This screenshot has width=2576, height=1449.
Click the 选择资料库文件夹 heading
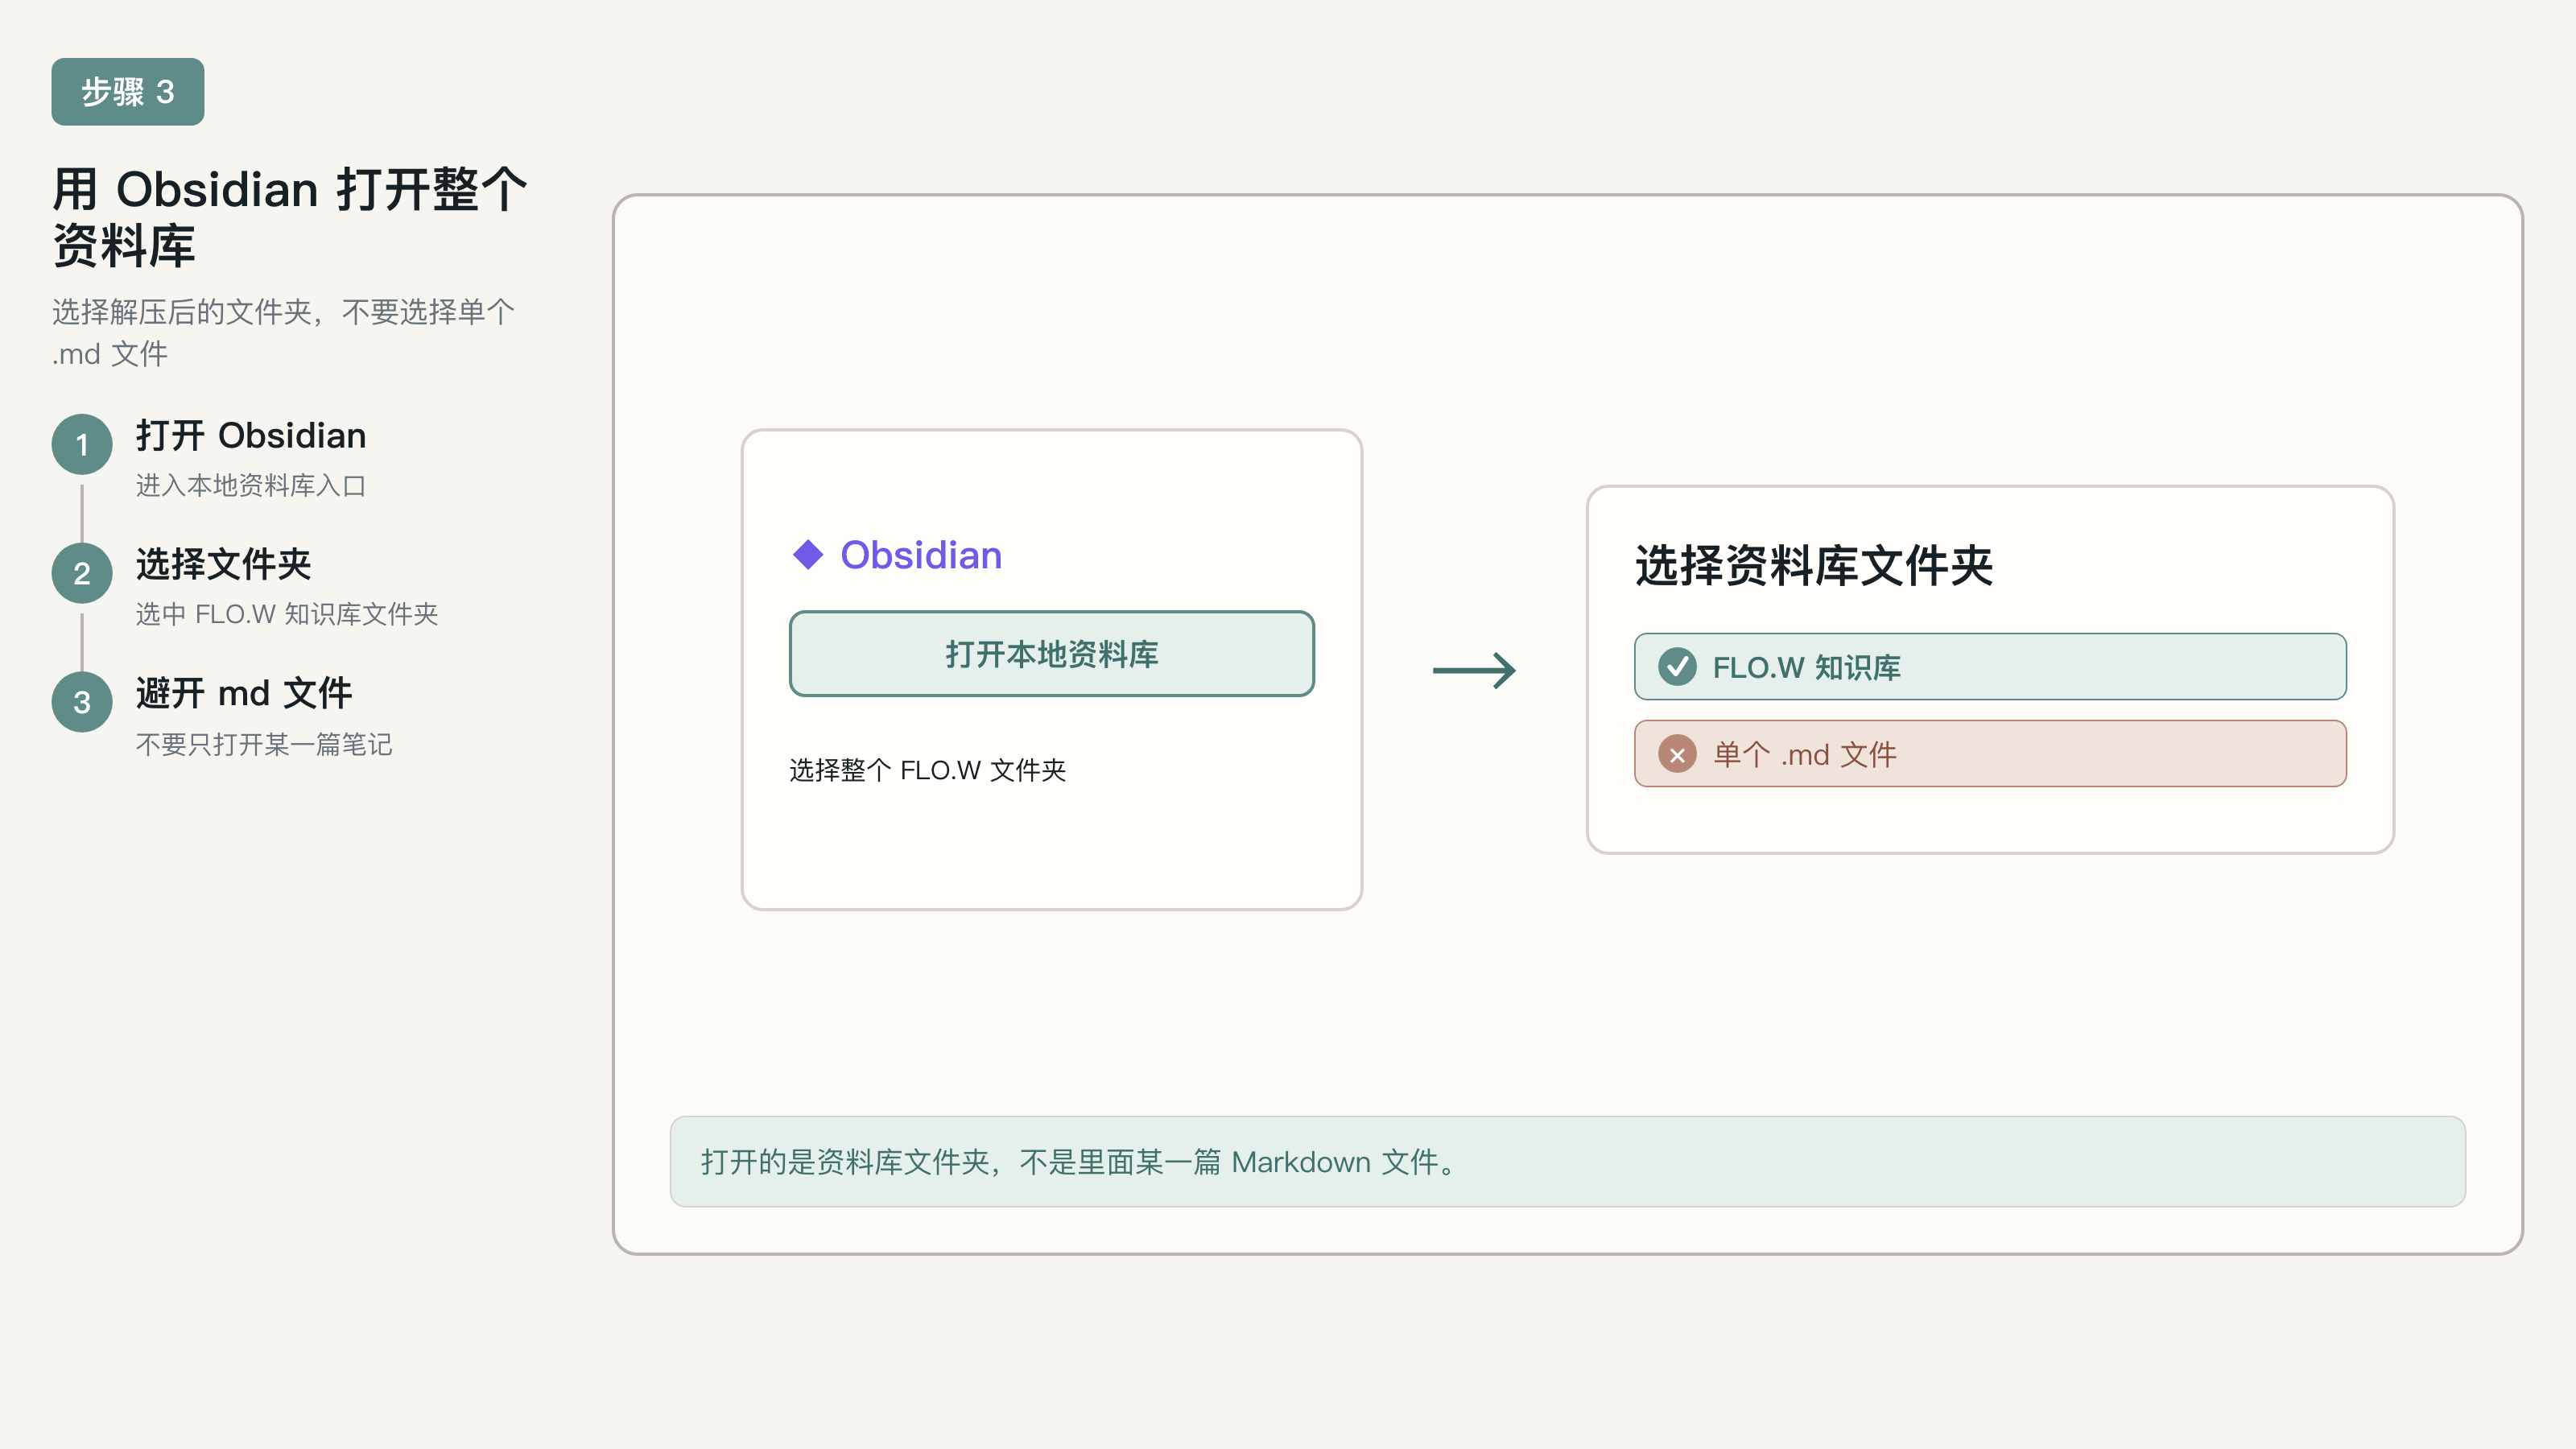point(1814,565)
